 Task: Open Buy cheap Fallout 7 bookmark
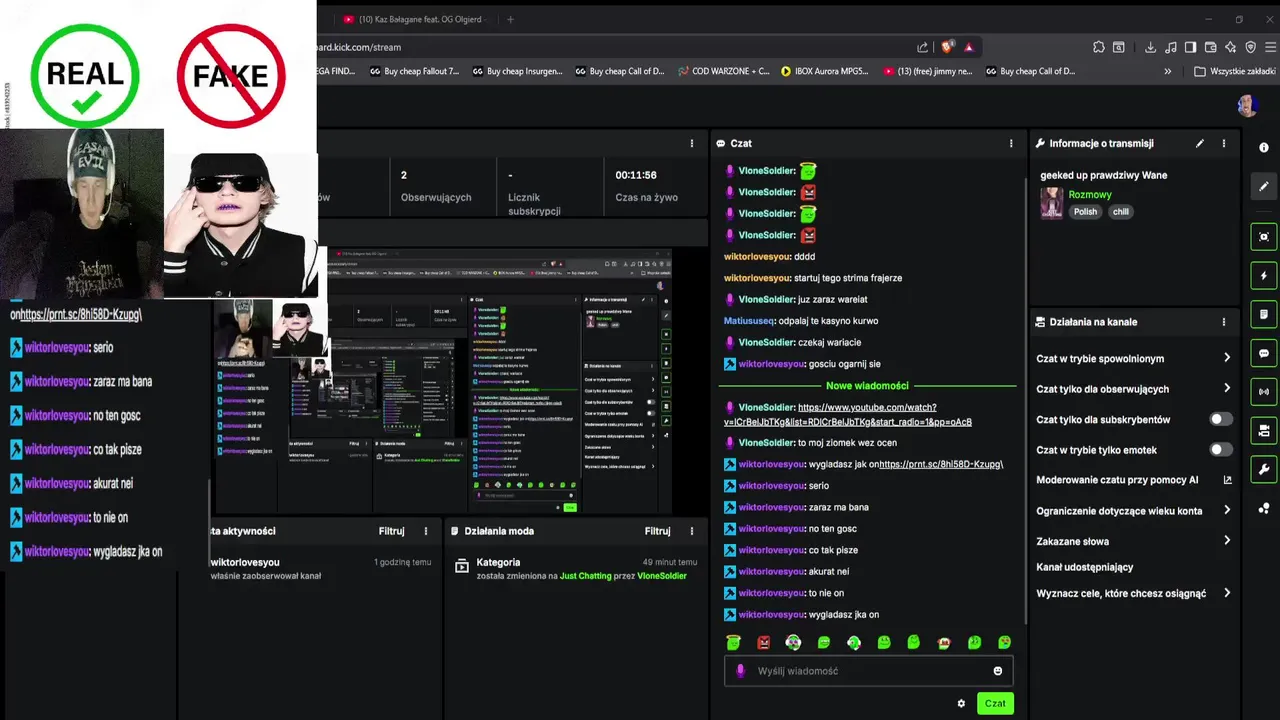point(415,71)
